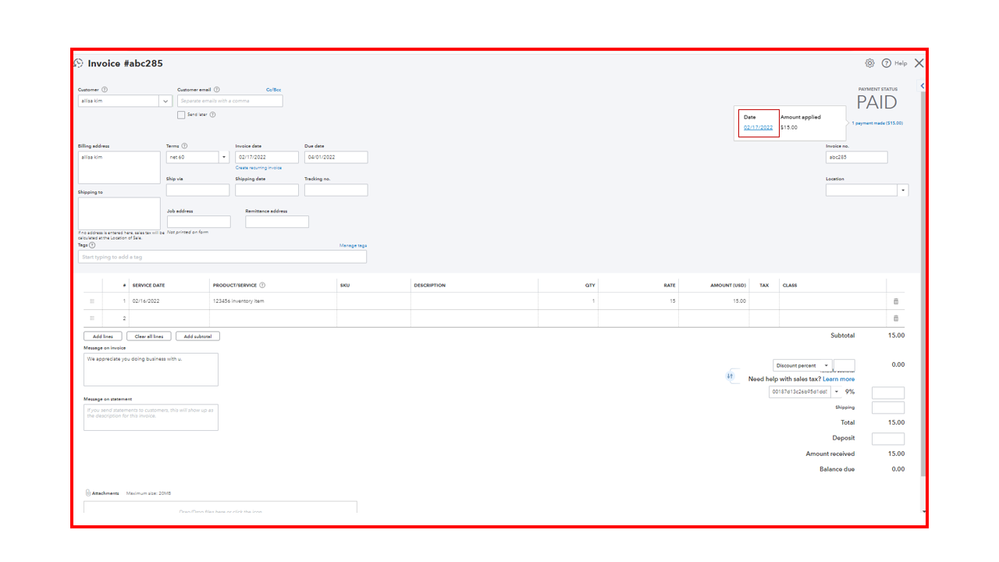The height and width of the screenshot is (562, 999).
Task: Click the Help text label
Action: pyautogui.click(x=901, y=64)
